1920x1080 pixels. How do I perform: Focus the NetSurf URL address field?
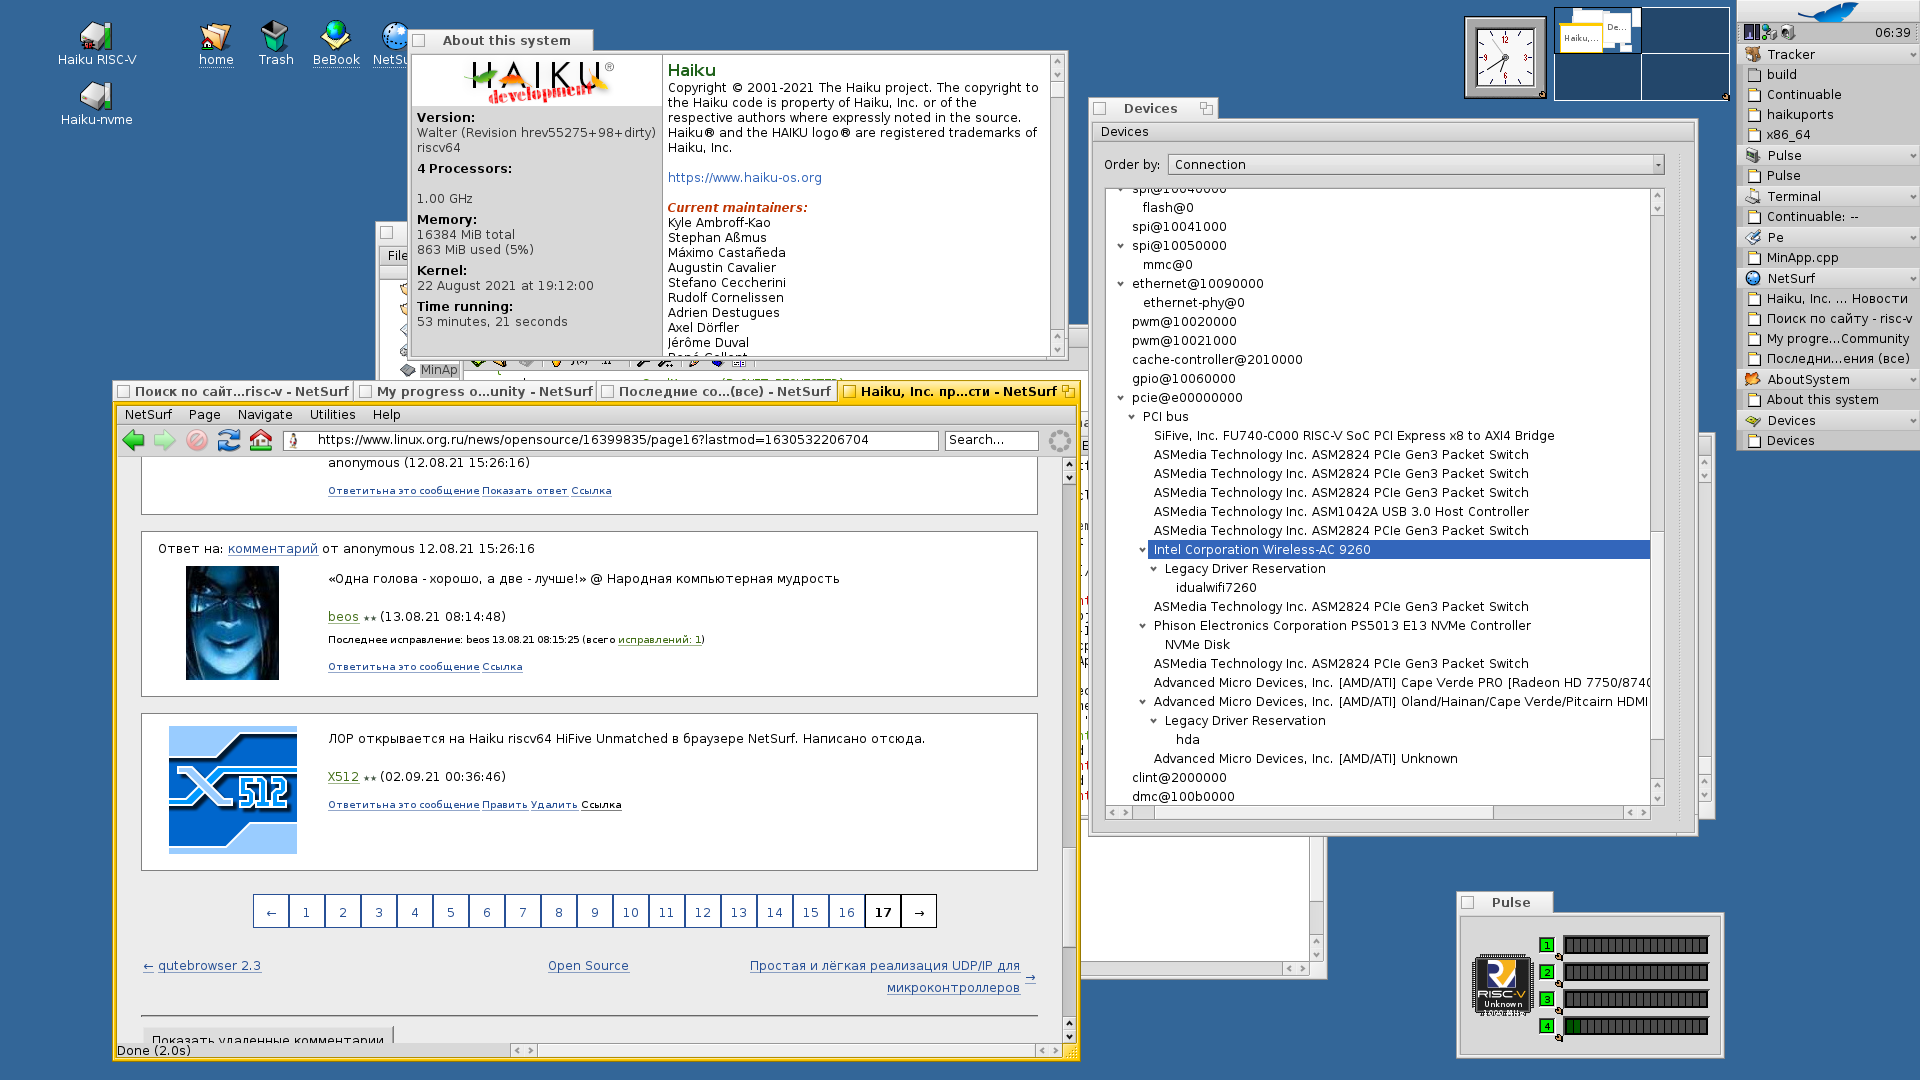point(610,440)
